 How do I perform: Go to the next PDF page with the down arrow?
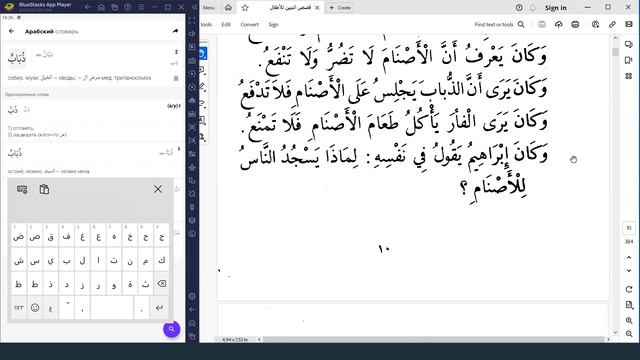point(629,270)
